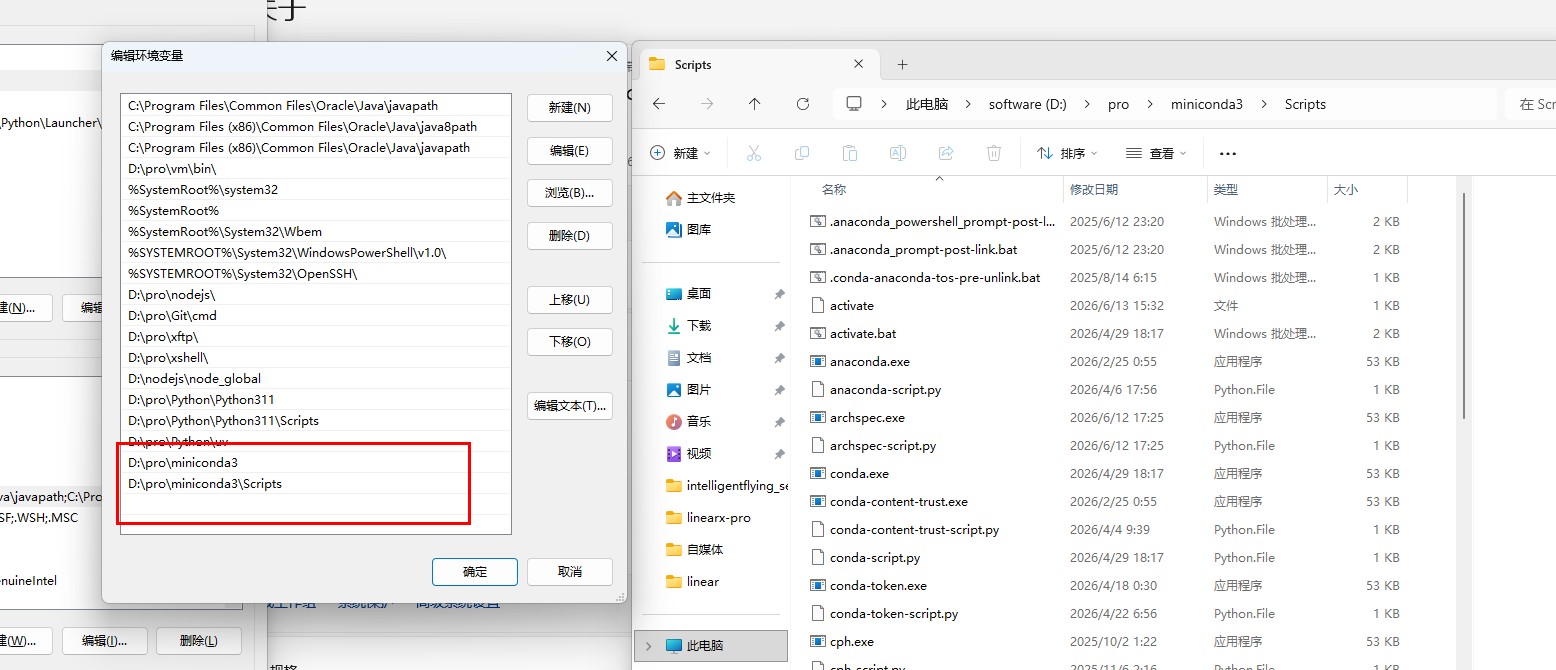The image size is (1556, 670).
Task: Select %SystemRoot%\system32 path entry
Action: tap(316, 190)
